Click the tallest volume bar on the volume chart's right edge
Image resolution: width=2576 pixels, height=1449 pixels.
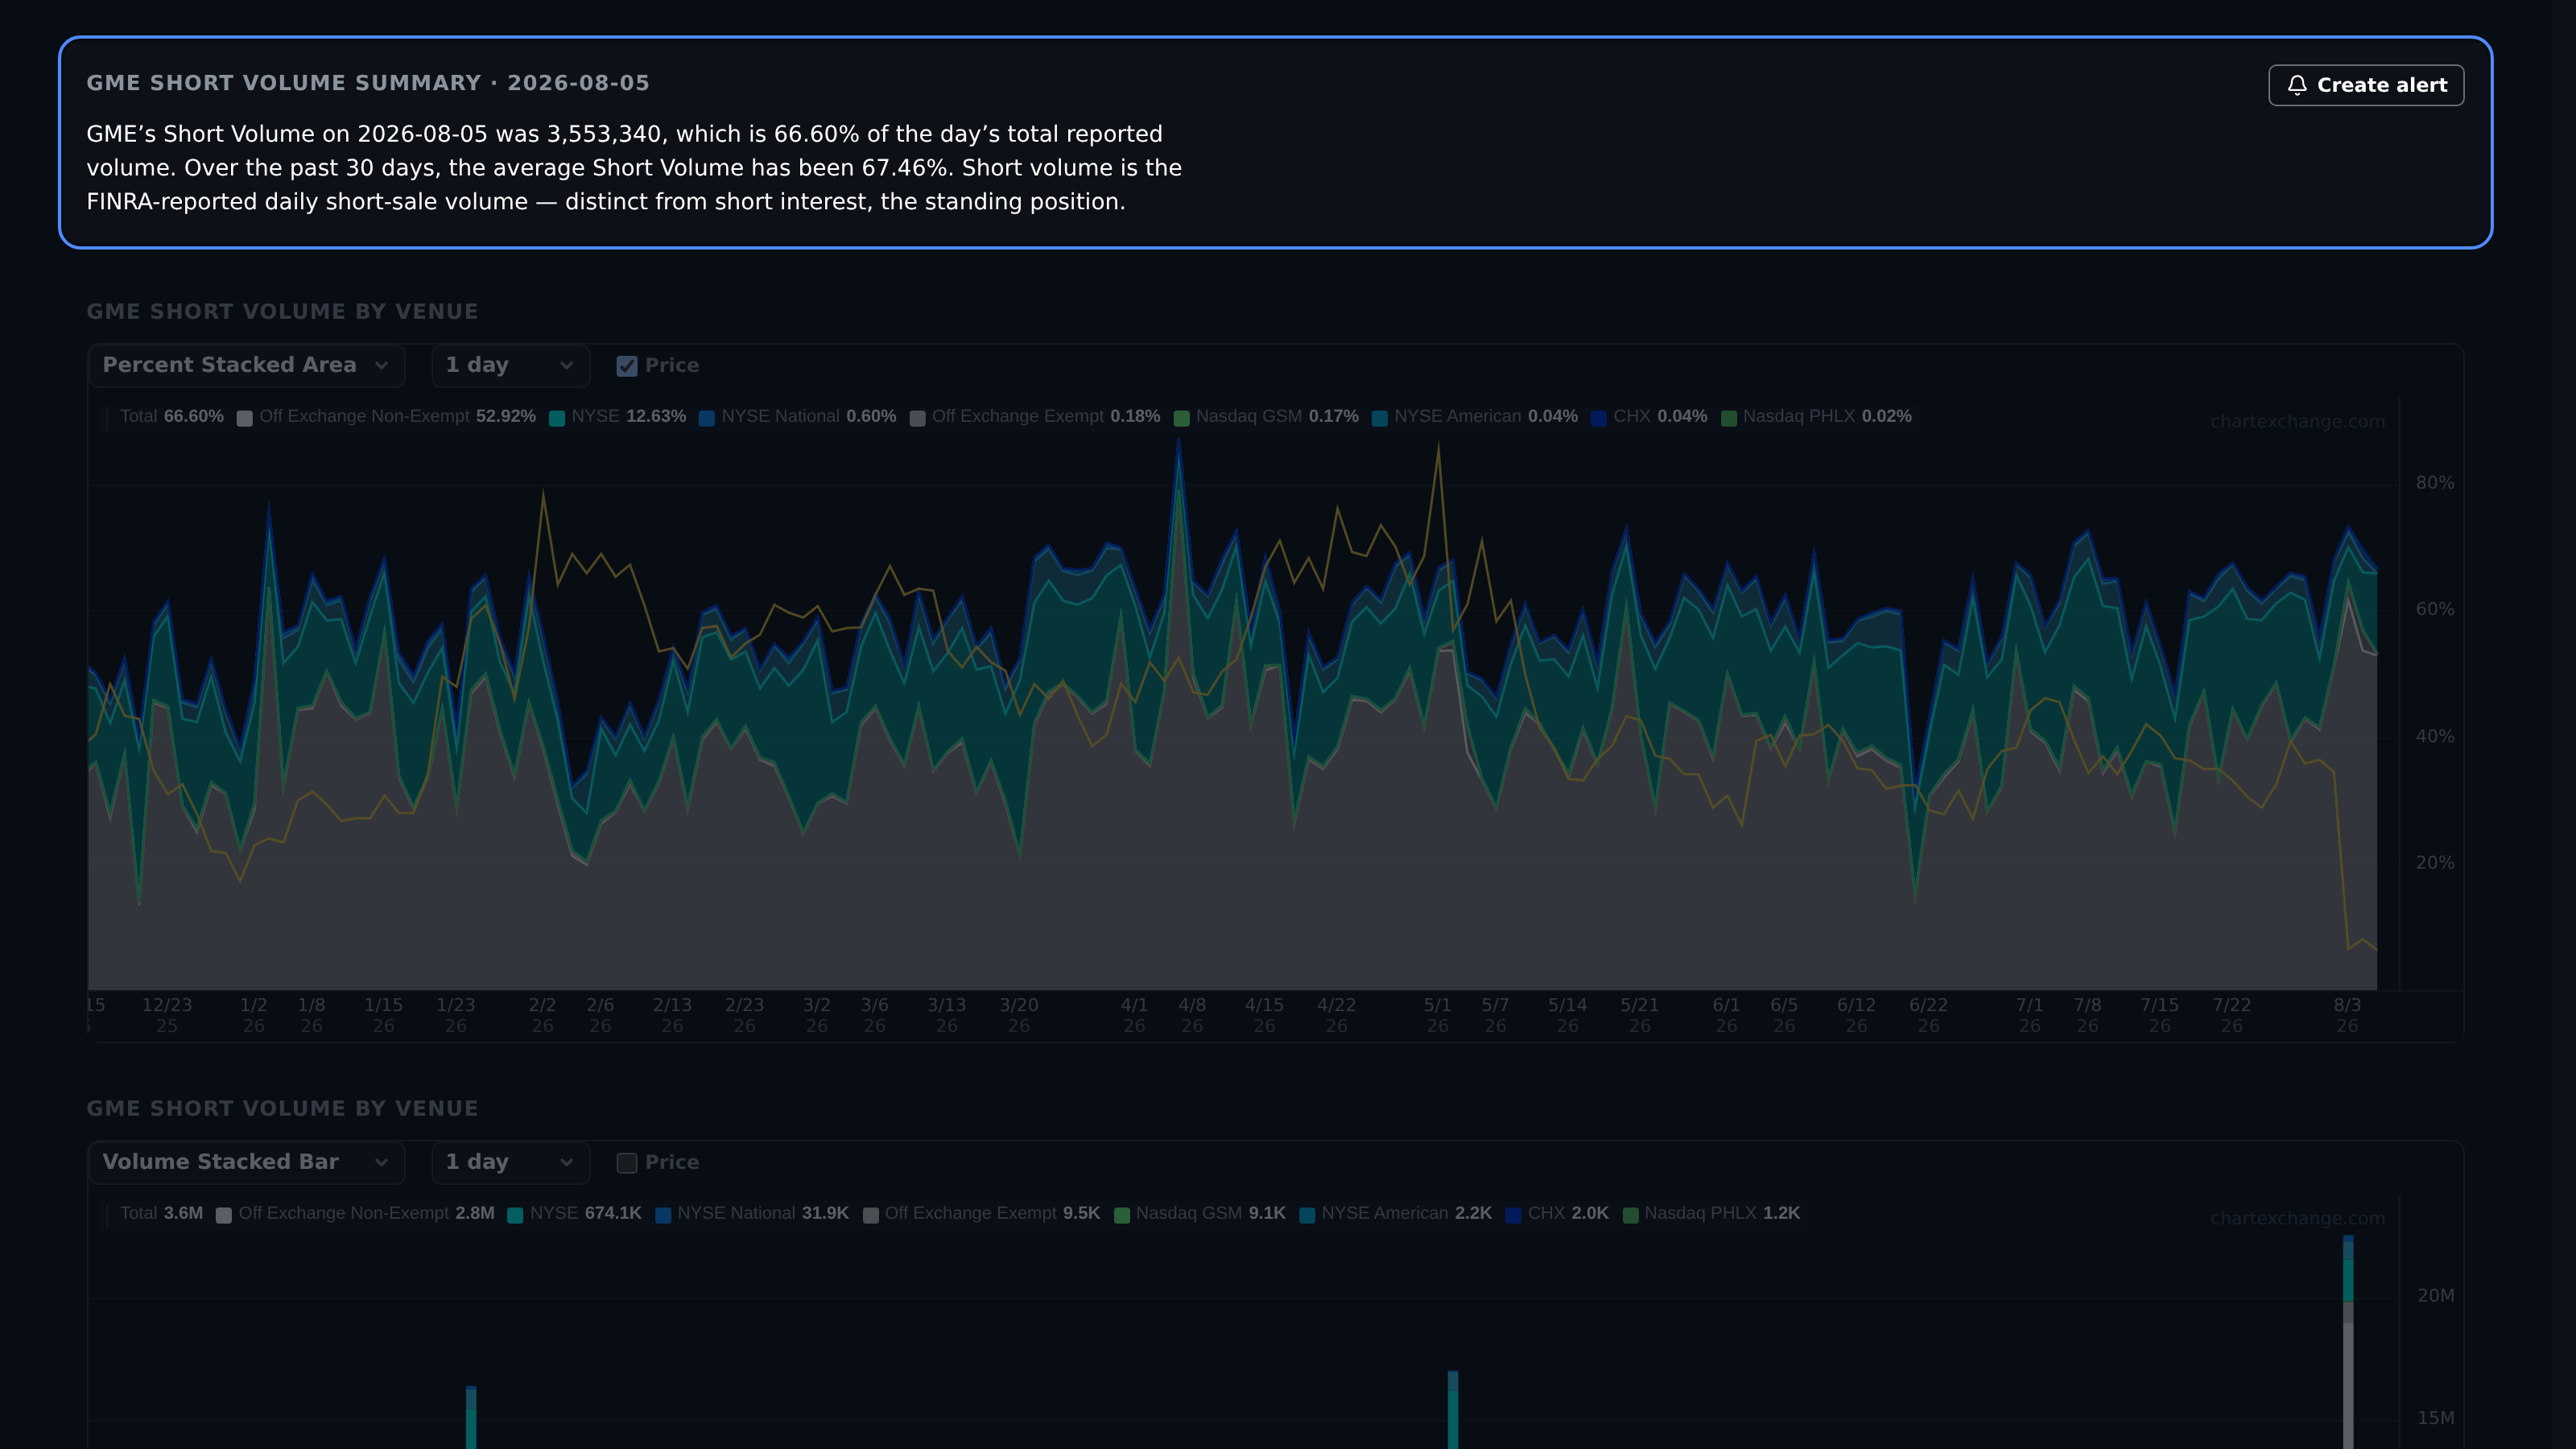[2348, 1342]
